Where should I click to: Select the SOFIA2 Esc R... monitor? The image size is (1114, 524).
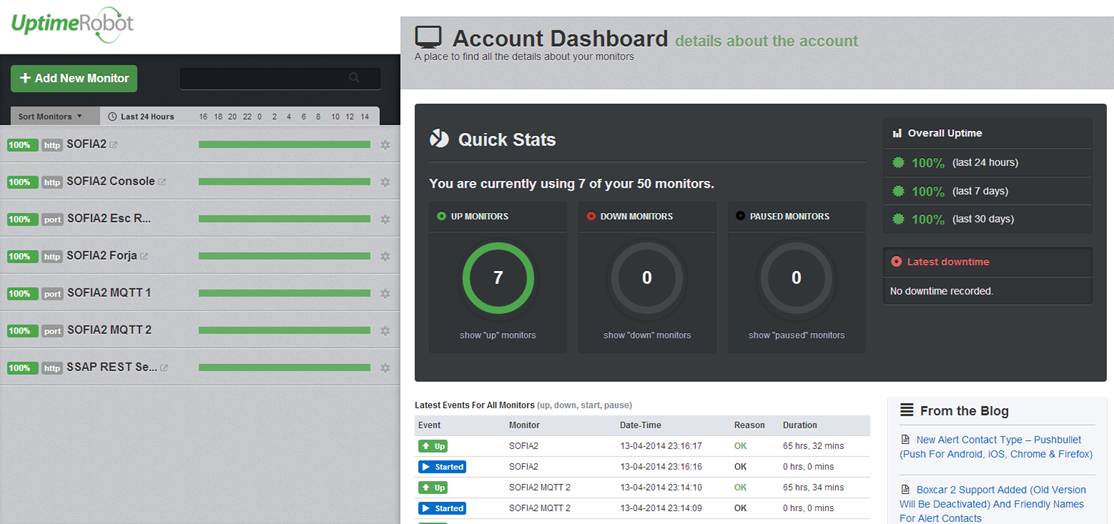[108, 219]
